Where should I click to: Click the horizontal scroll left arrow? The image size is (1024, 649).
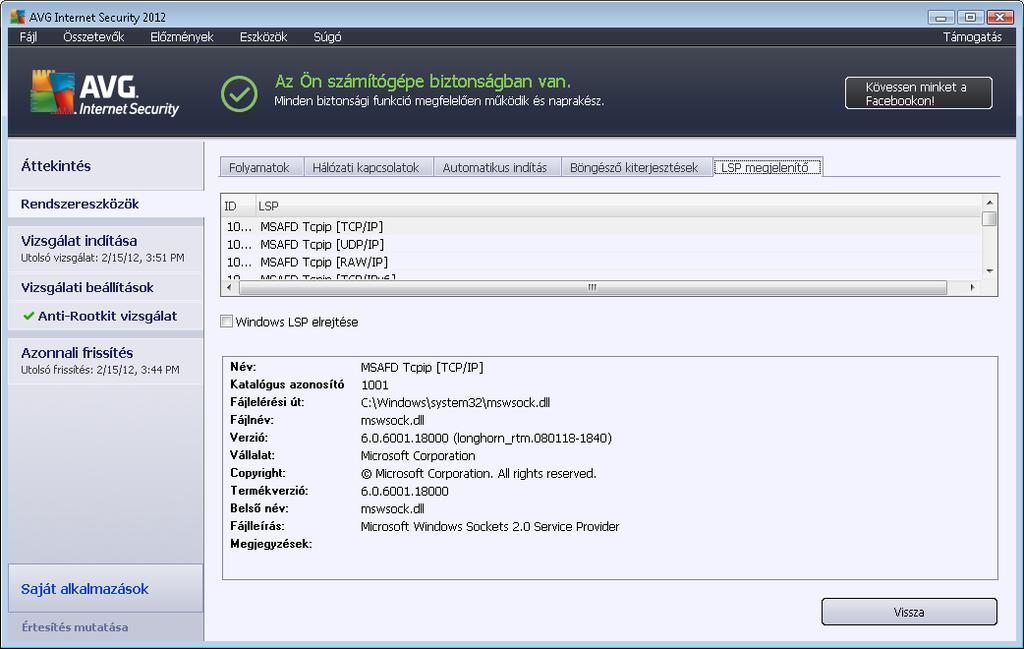pyautogui.click(x=229, y=287)
